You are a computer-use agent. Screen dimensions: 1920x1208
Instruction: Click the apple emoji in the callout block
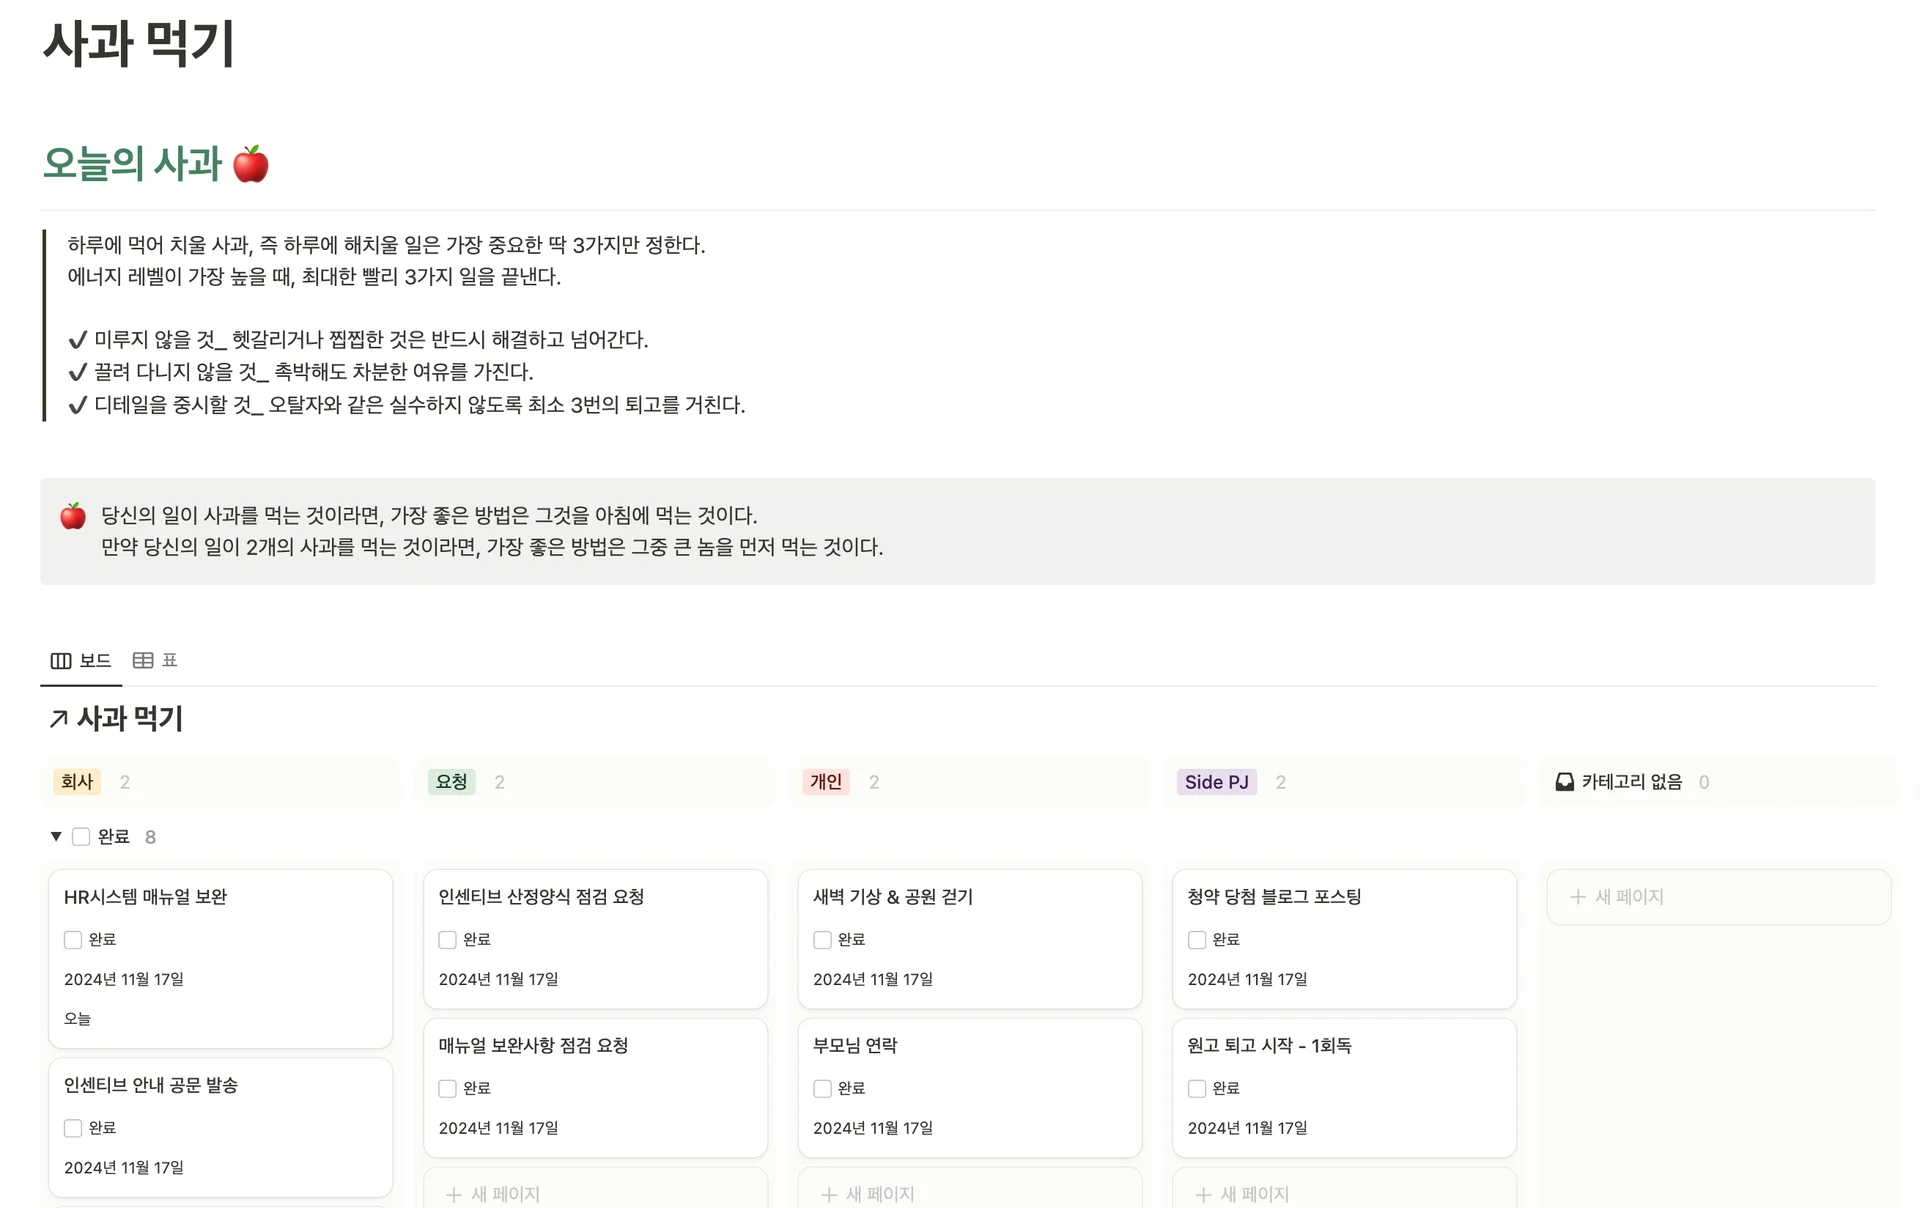click(x=71, y=515)
